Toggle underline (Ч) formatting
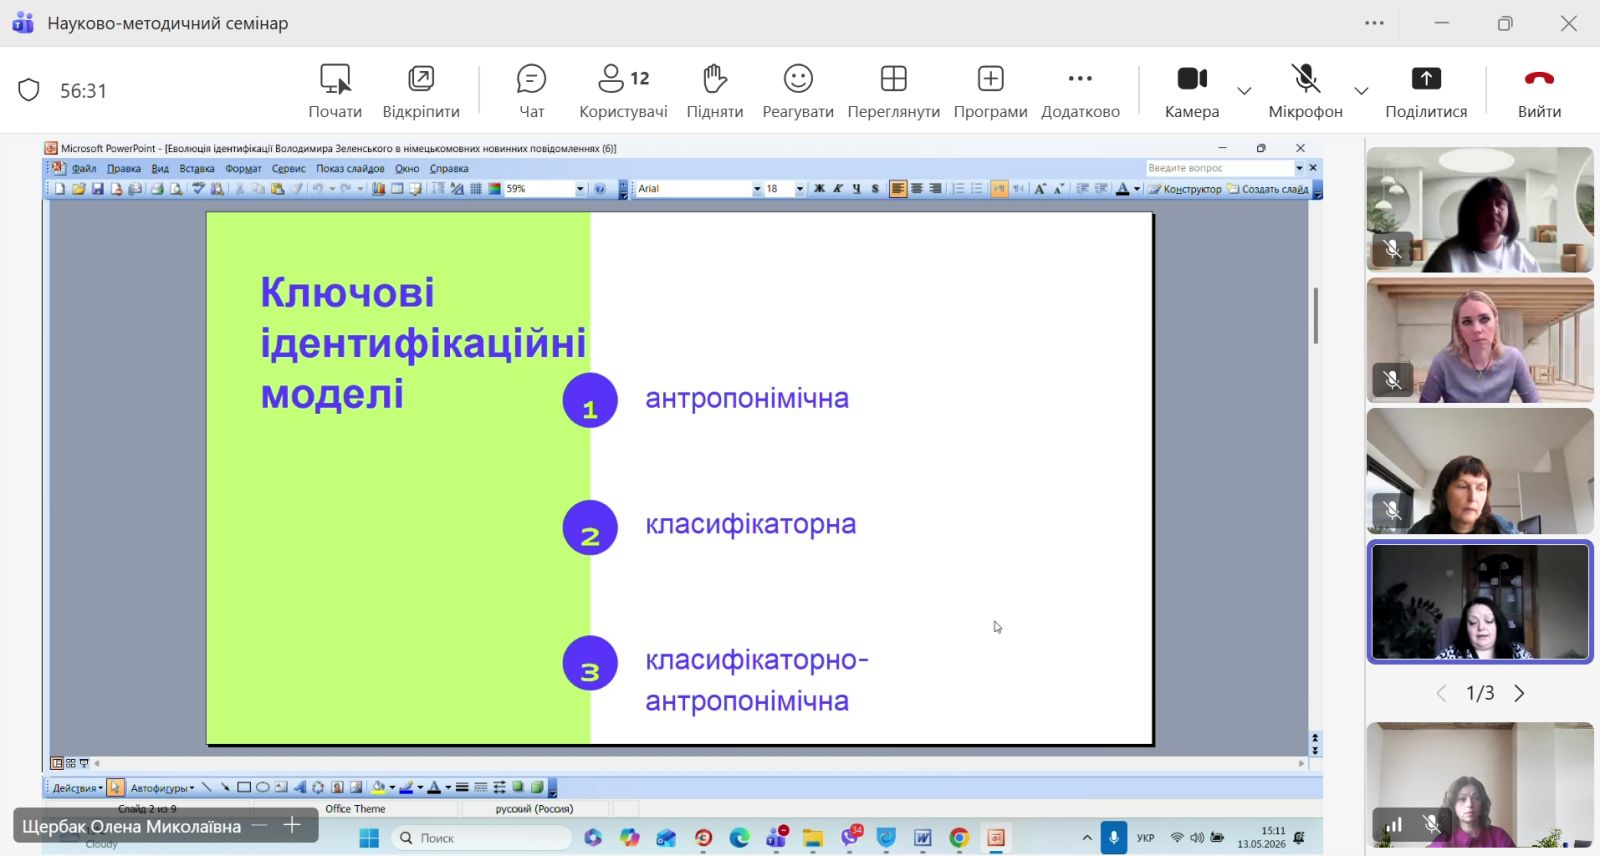This screenshot has height=856, width=1600. pos(857,189)
